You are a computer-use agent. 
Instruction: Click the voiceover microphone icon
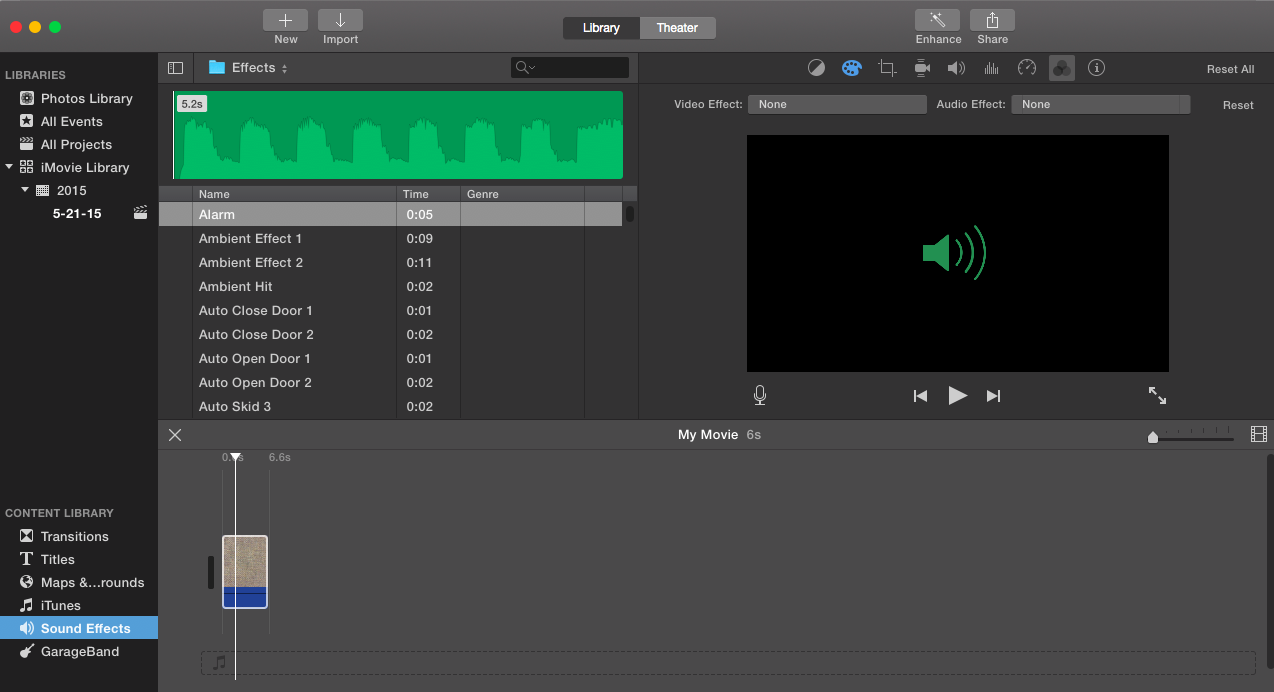pos(760,396)
